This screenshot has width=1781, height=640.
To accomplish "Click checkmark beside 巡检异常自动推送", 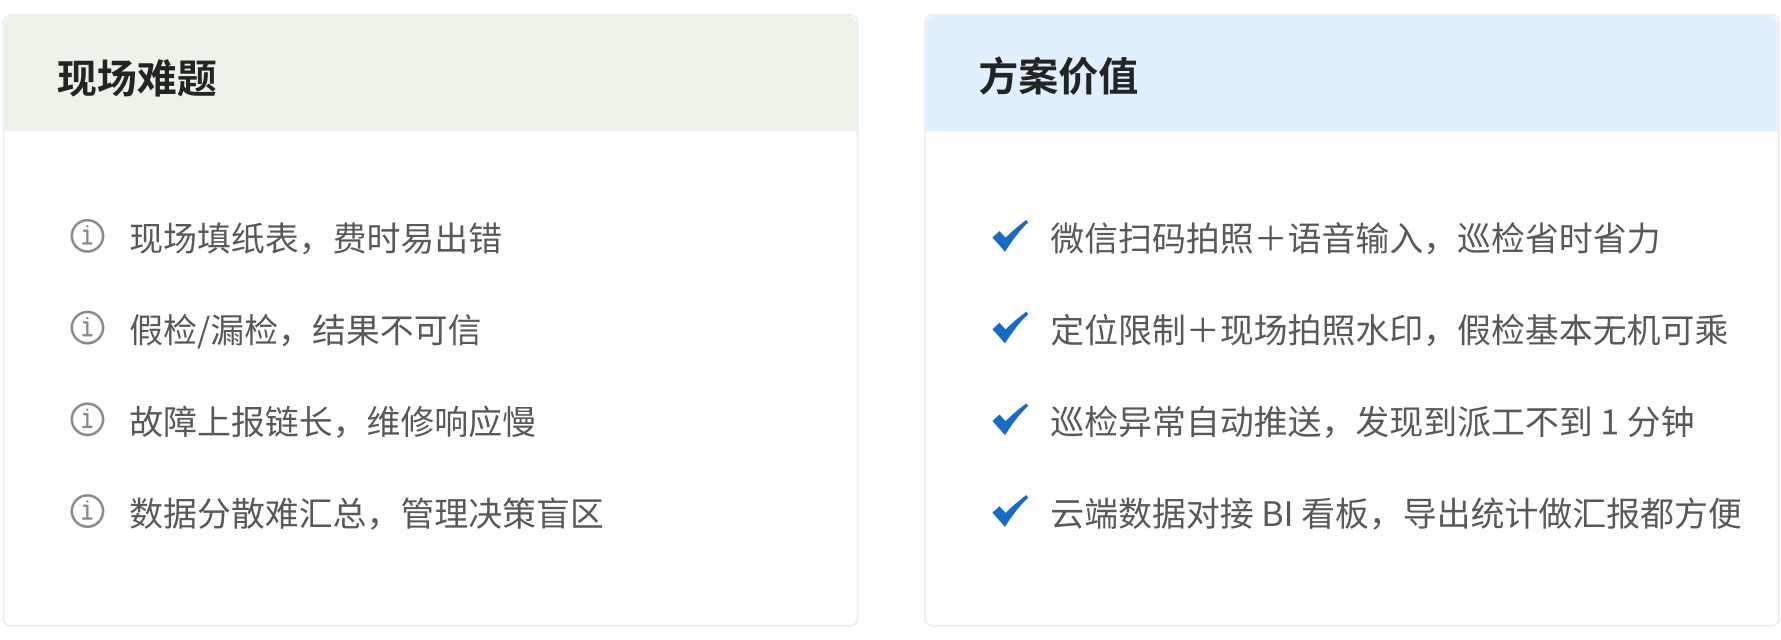I will point(1010,420).
